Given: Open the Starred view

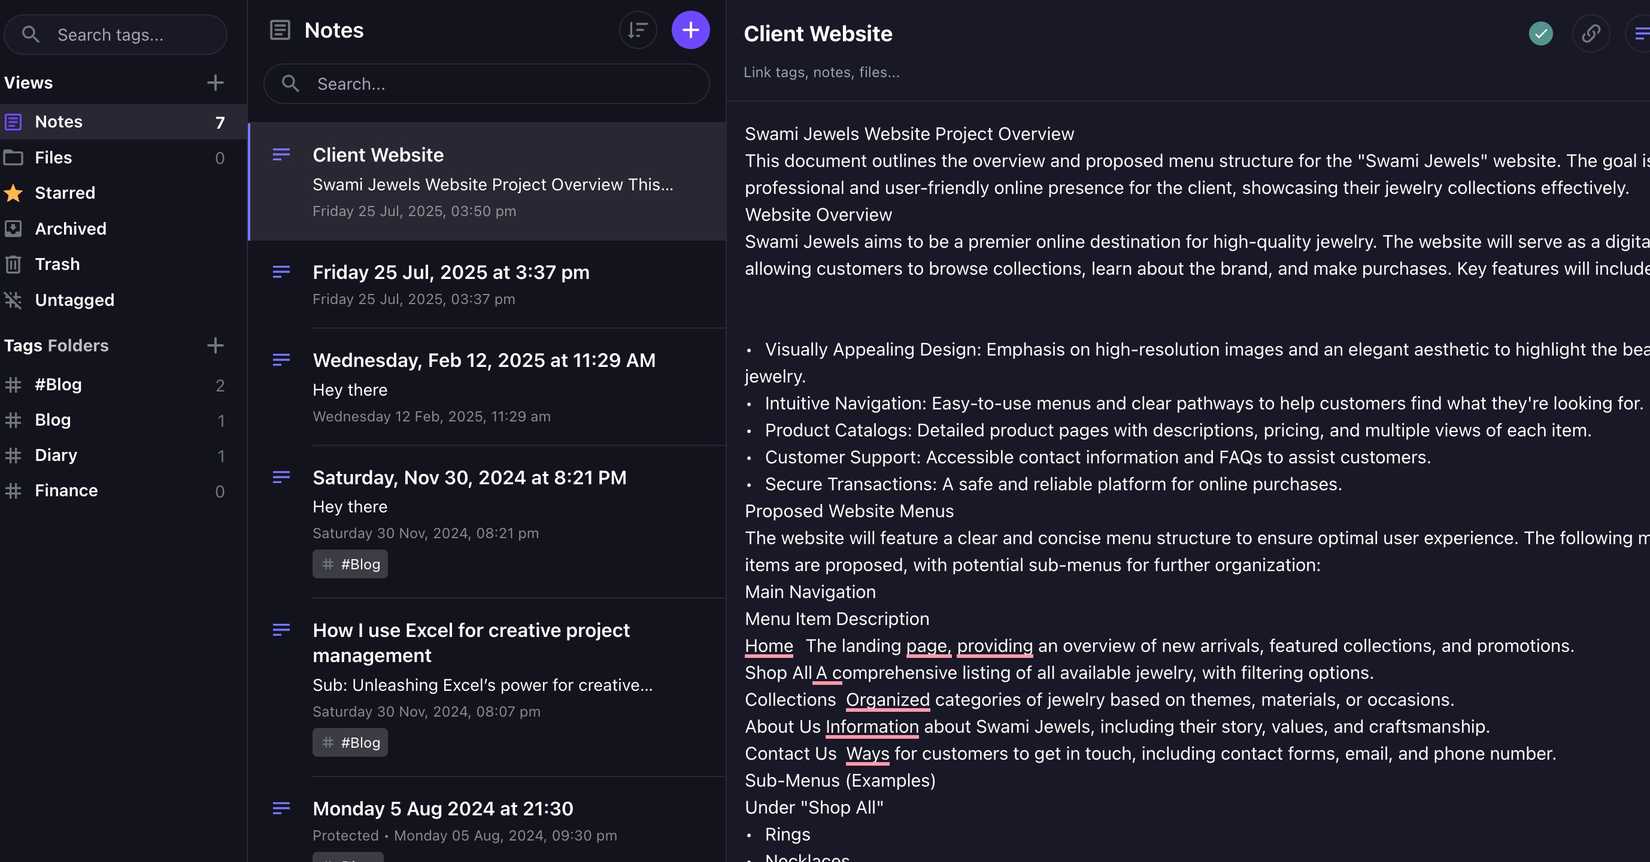Looking at the screenshot, I should tap(65, 193).
